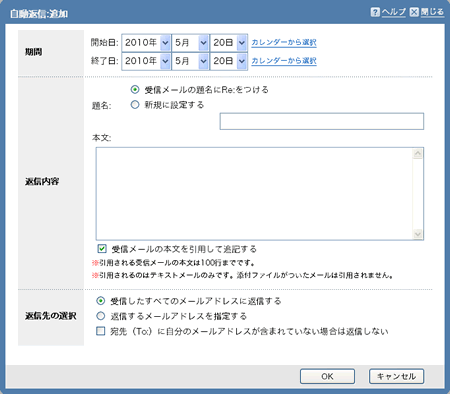Open the ヘルプ help icon
Viewport: 450px width, 394px height.
[375, 12]
